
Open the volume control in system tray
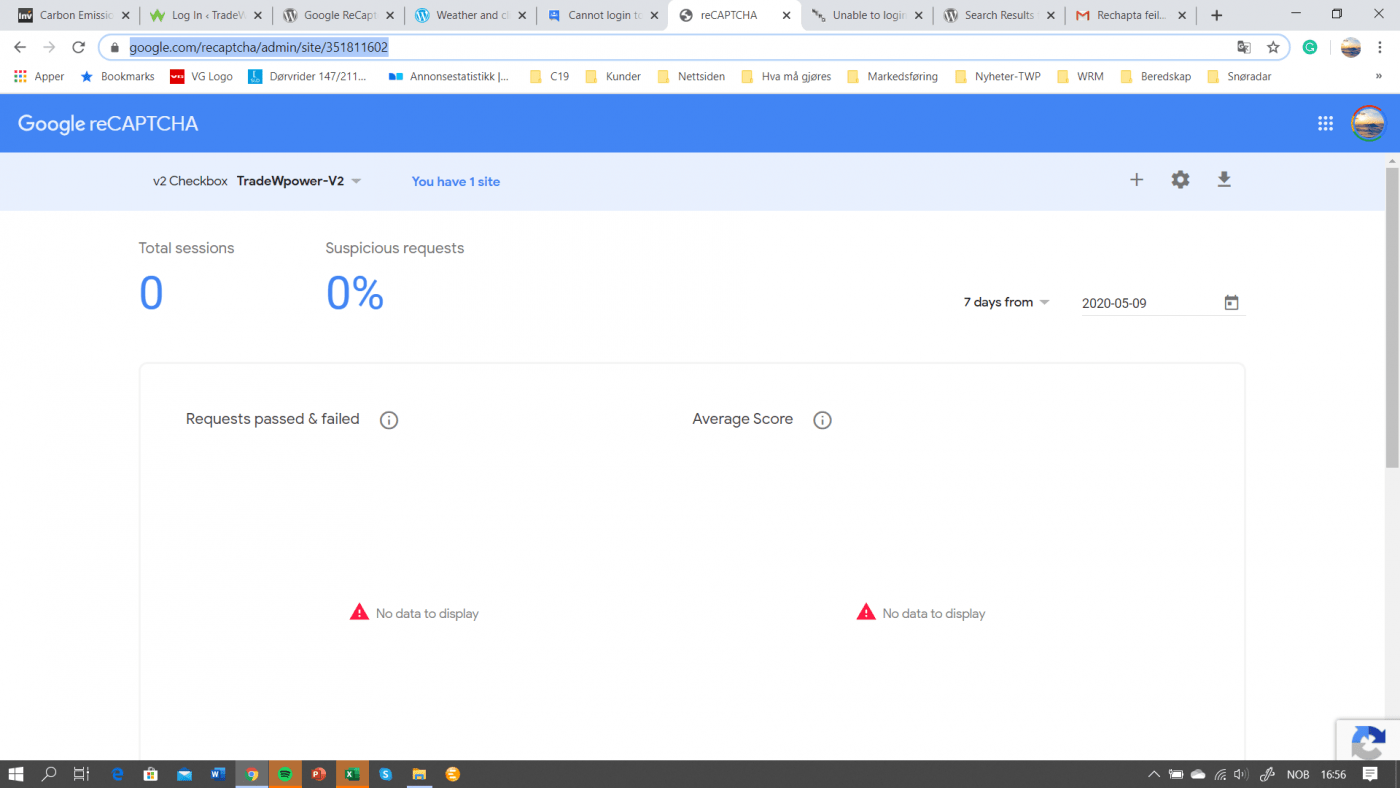click(x=1241, y=774)
